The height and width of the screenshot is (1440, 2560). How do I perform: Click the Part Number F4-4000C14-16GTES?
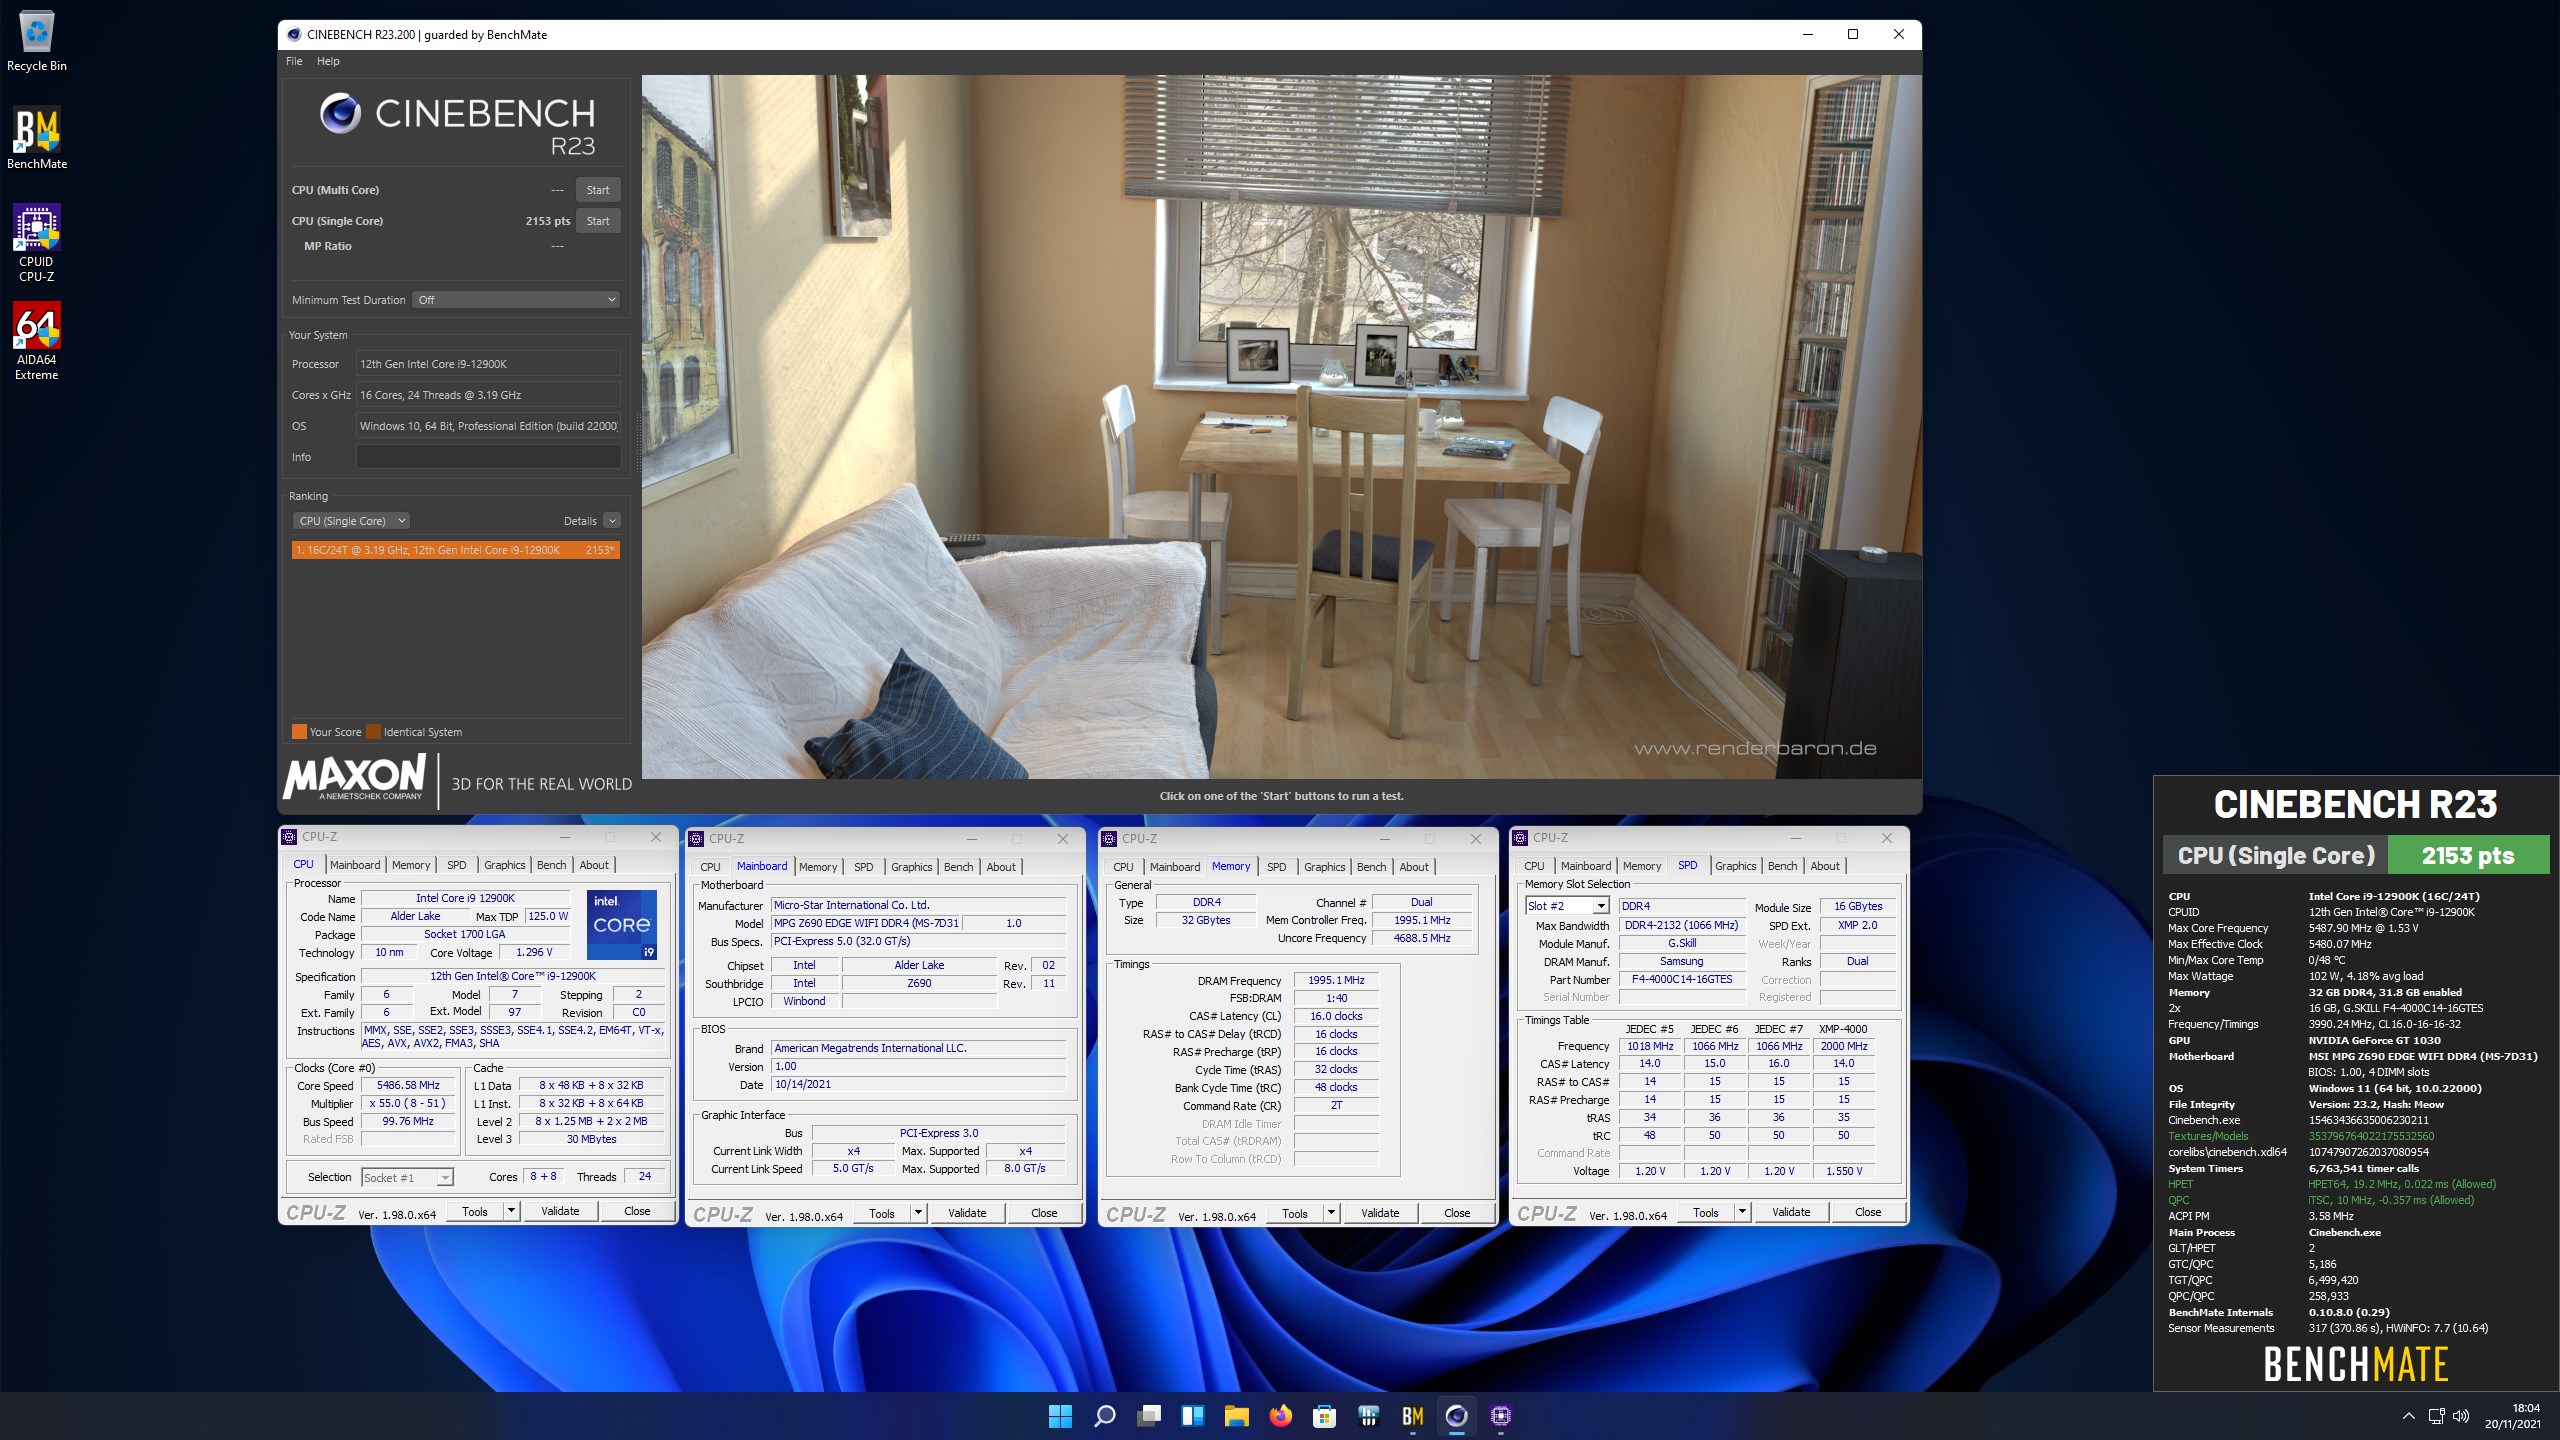(1682, 980)
